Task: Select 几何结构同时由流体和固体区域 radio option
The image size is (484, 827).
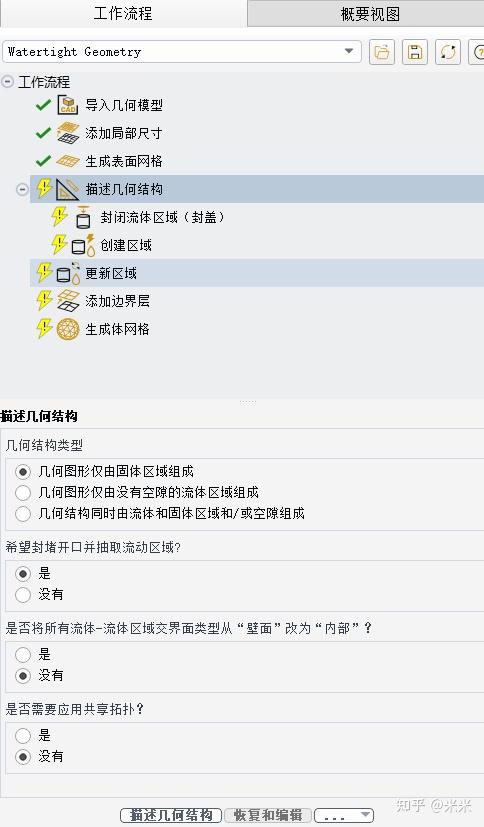Action: coord(23,514)
